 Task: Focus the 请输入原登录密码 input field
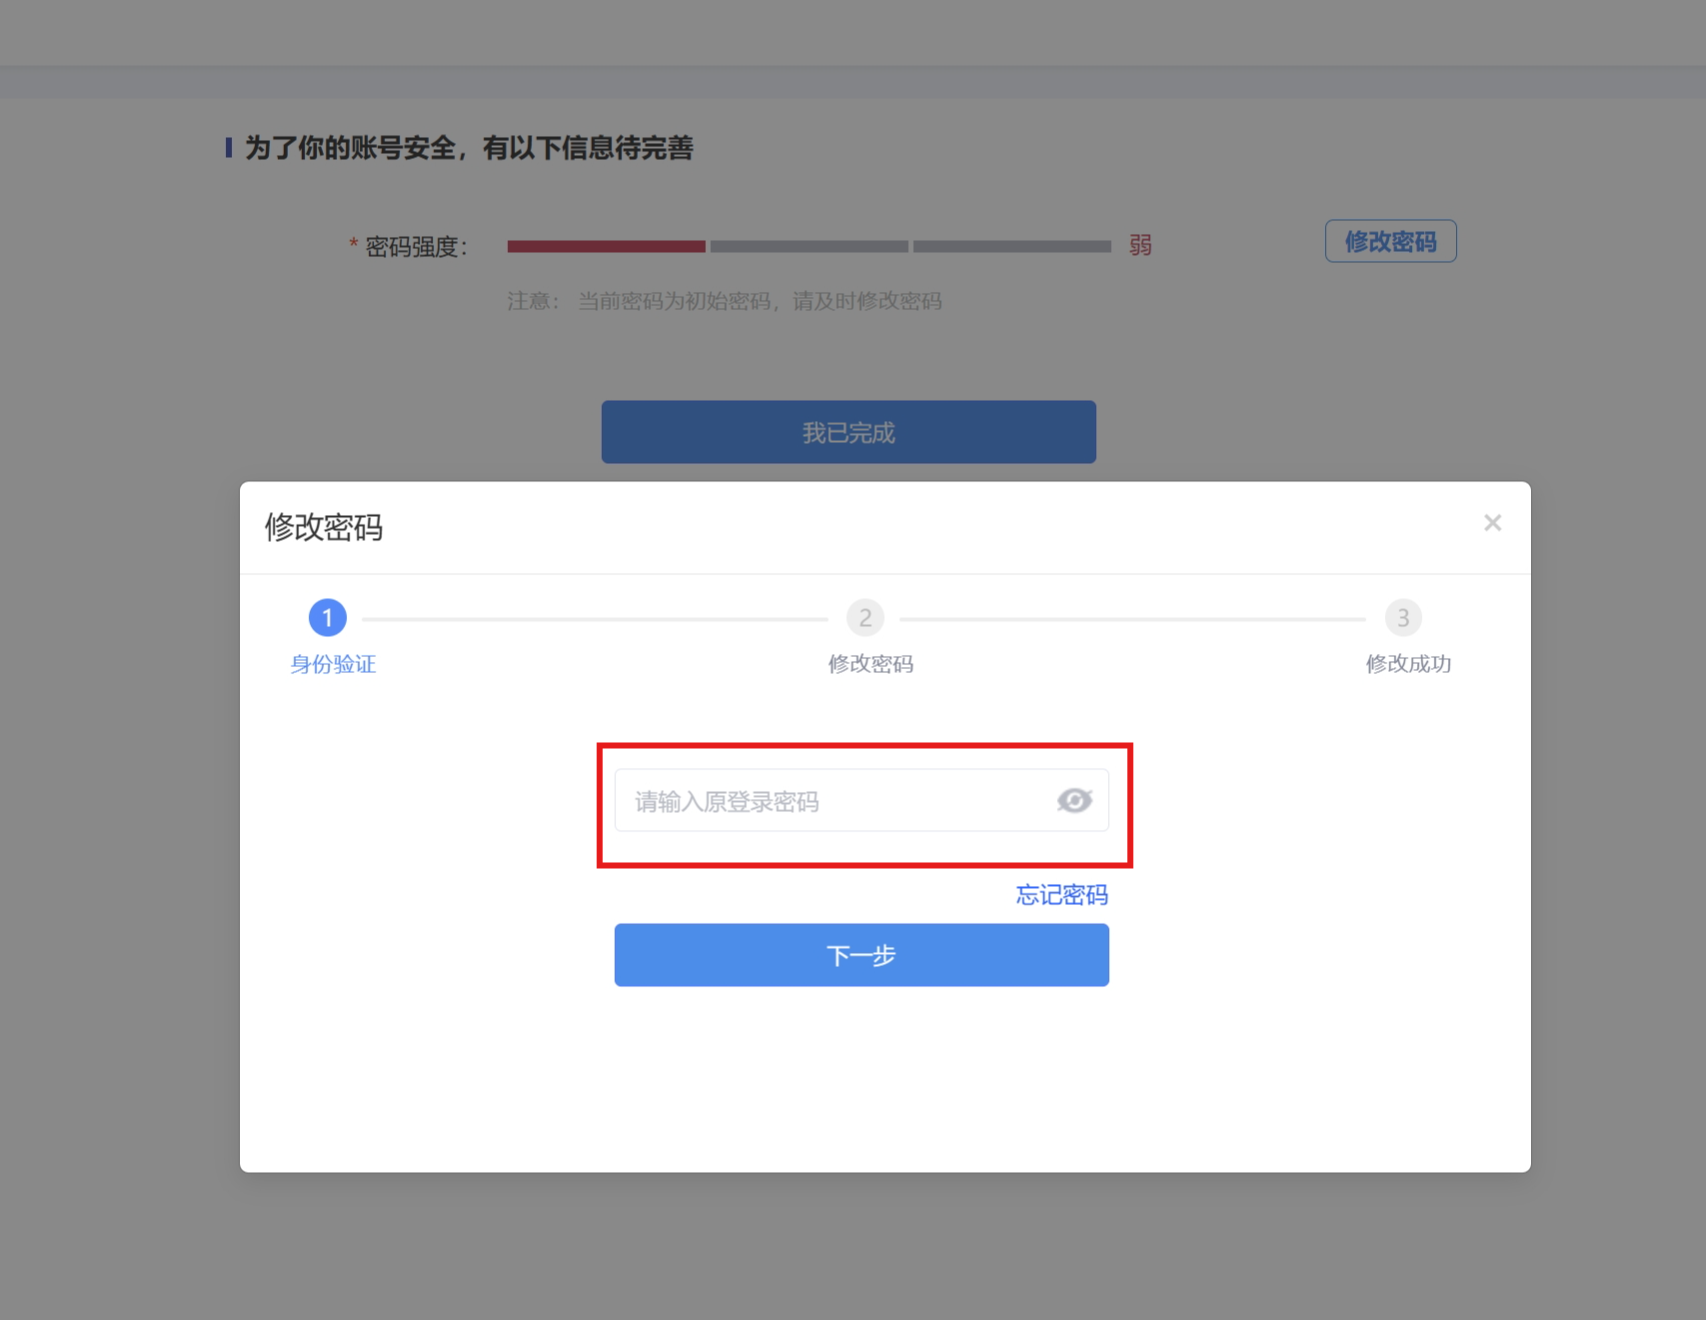coord(861,800)
